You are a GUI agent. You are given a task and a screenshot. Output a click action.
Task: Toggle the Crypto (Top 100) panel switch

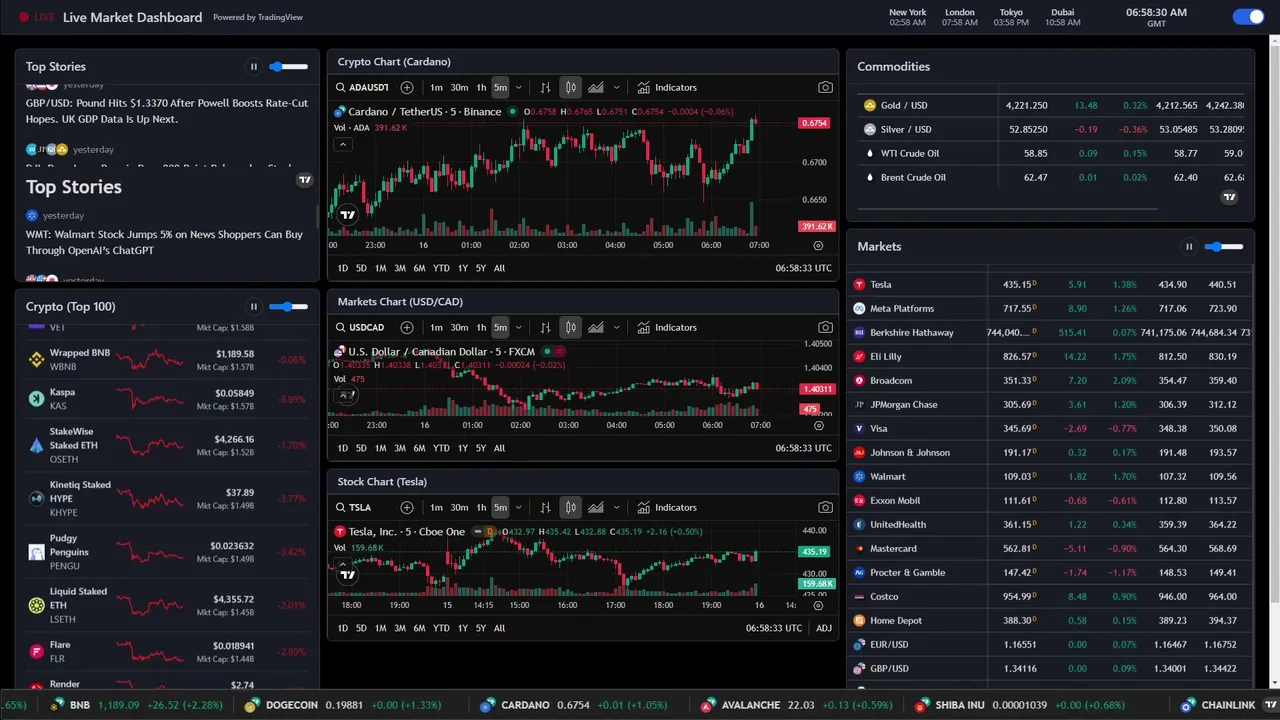pos(288,307)
